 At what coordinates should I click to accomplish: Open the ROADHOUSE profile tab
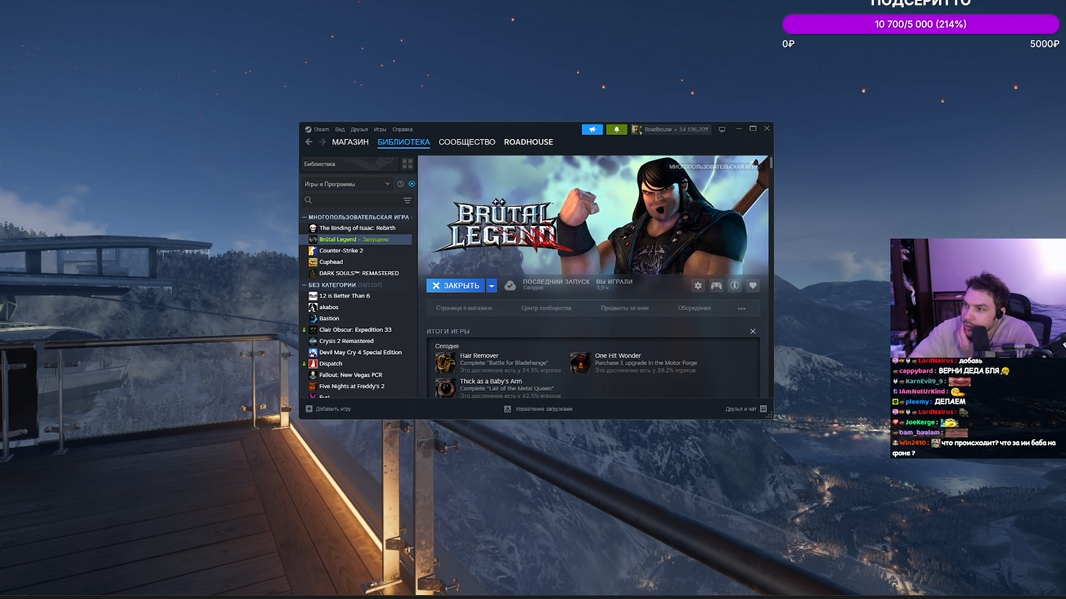tap(528, 142)
